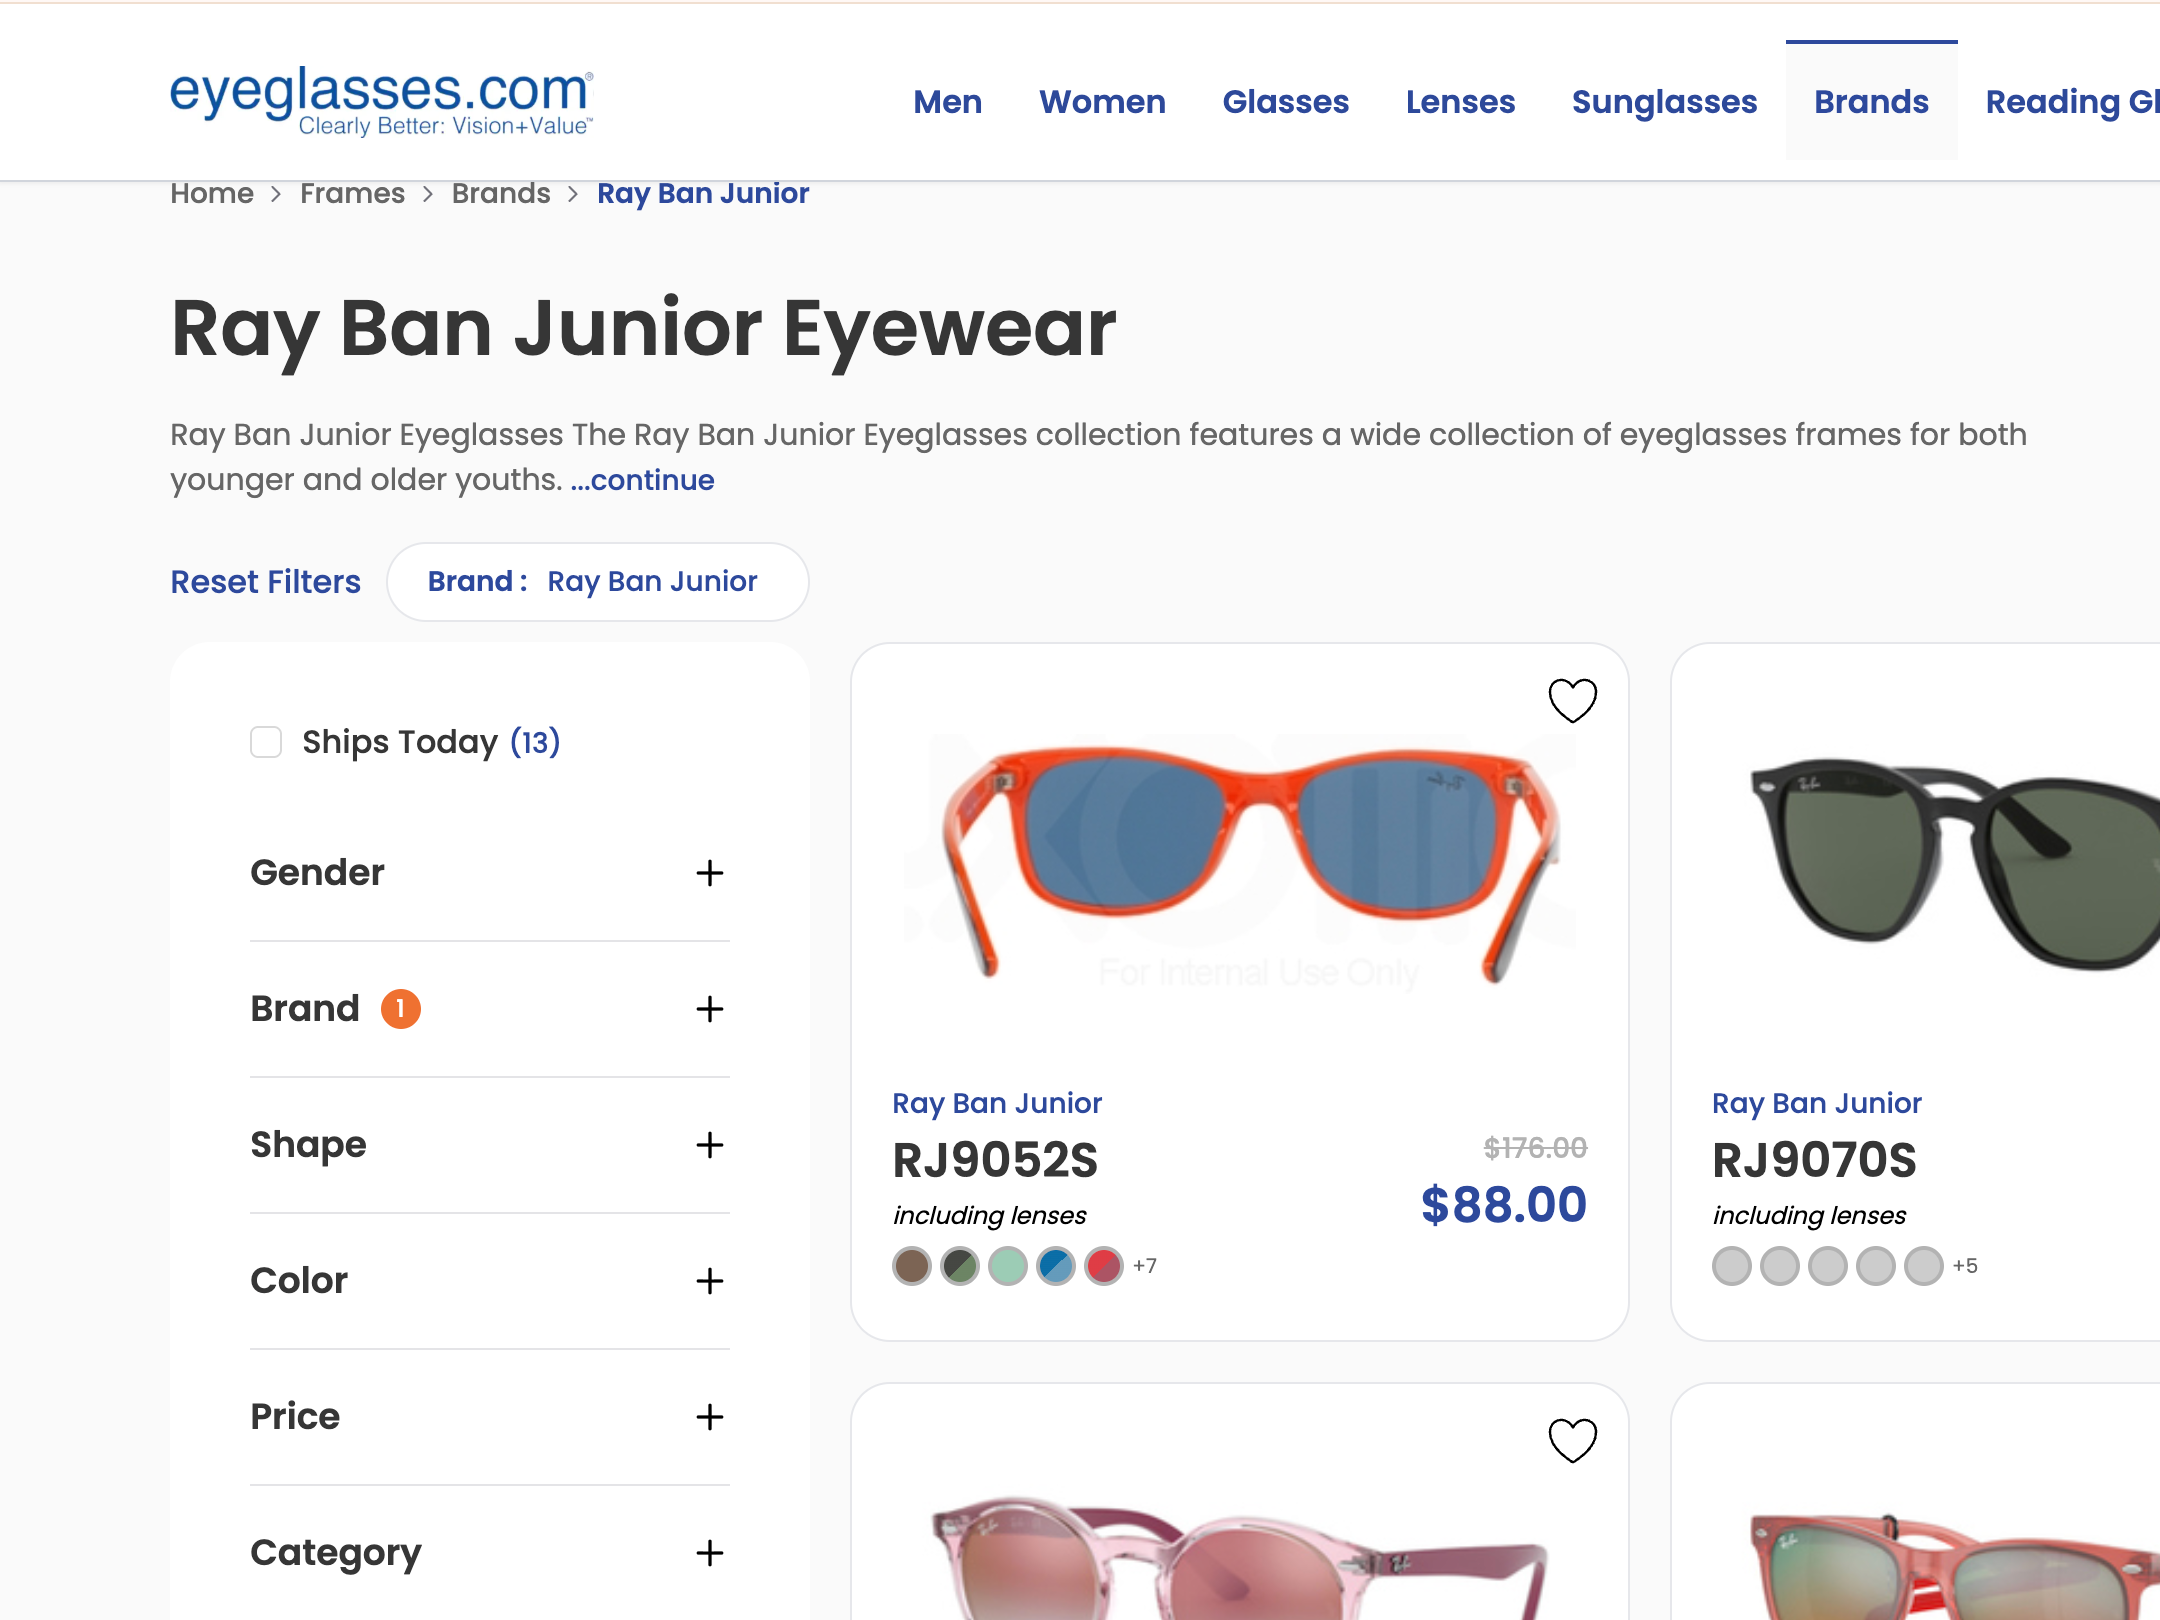This screenshot has width=2160, height=1620.
Task: Check the Ships Today checkbox
Action: pyautogui.click(x=266, y=742)
